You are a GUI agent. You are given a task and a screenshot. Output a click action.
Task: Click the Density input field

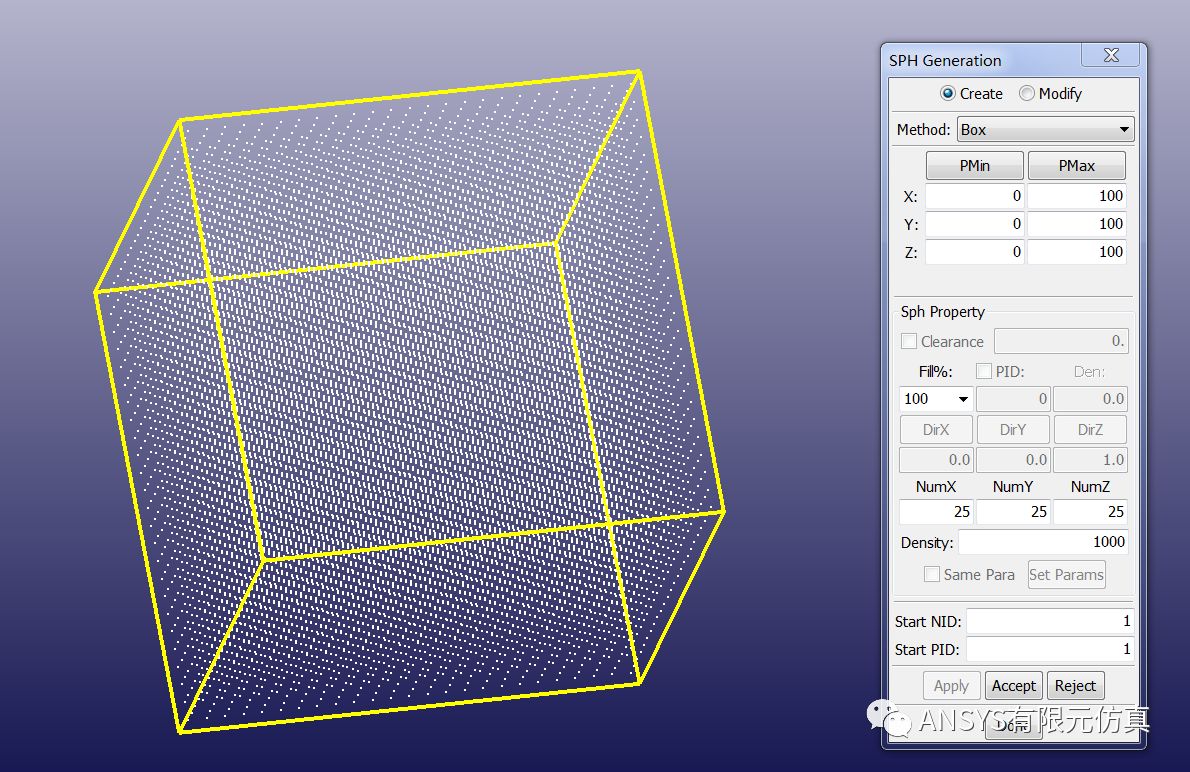1044,542
